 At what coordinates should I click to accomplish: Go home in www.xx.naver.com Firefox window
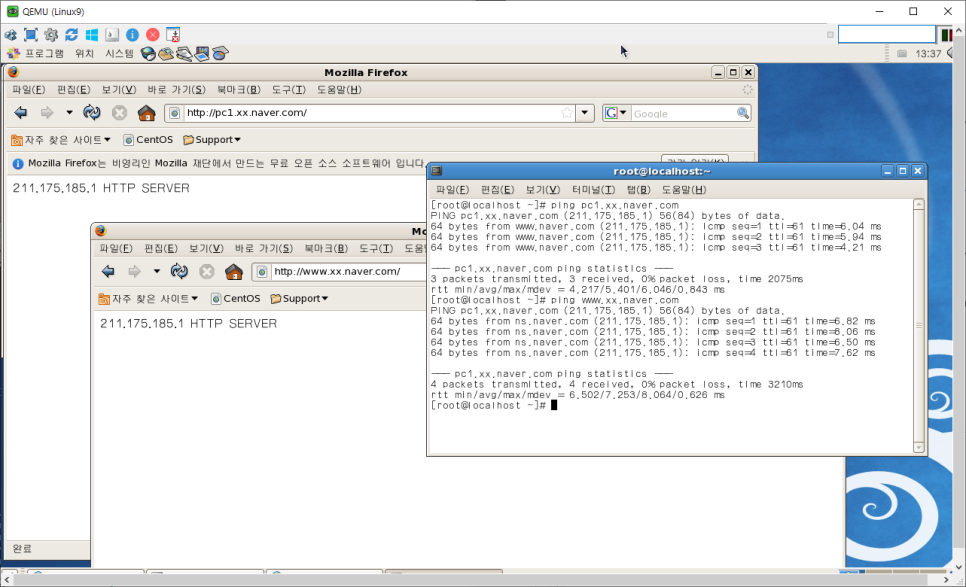234,272
